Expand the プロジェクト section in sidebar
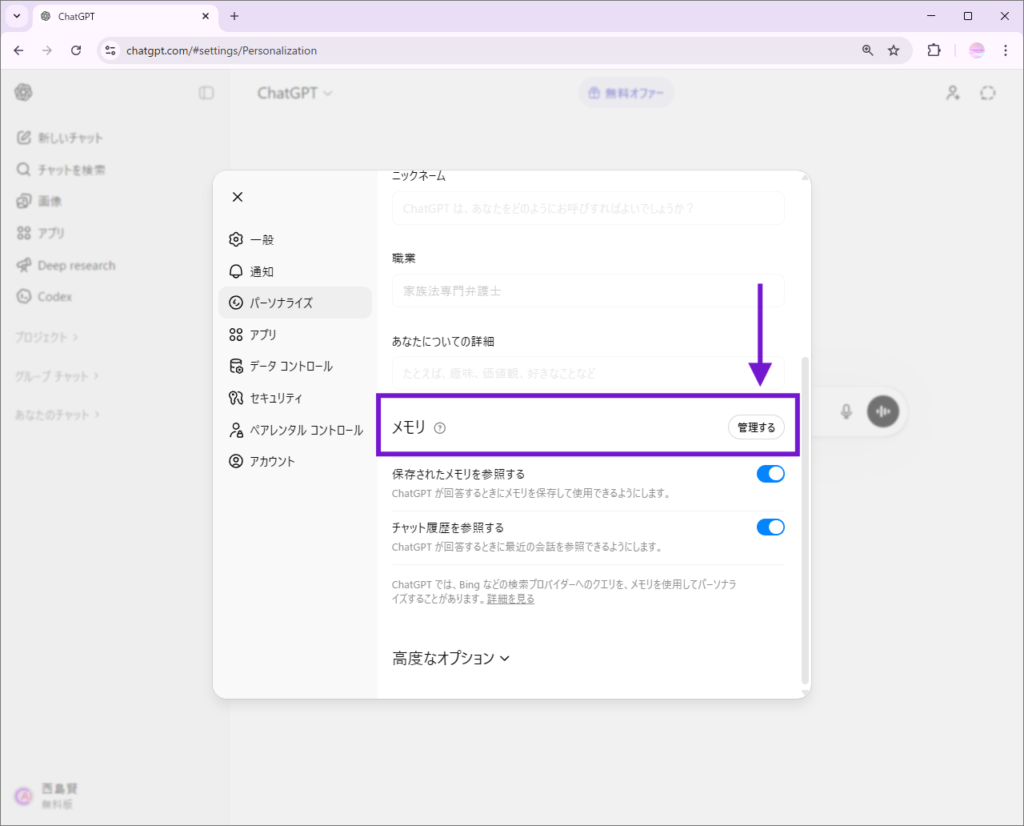1024x826 pixels. pos(47,337)
